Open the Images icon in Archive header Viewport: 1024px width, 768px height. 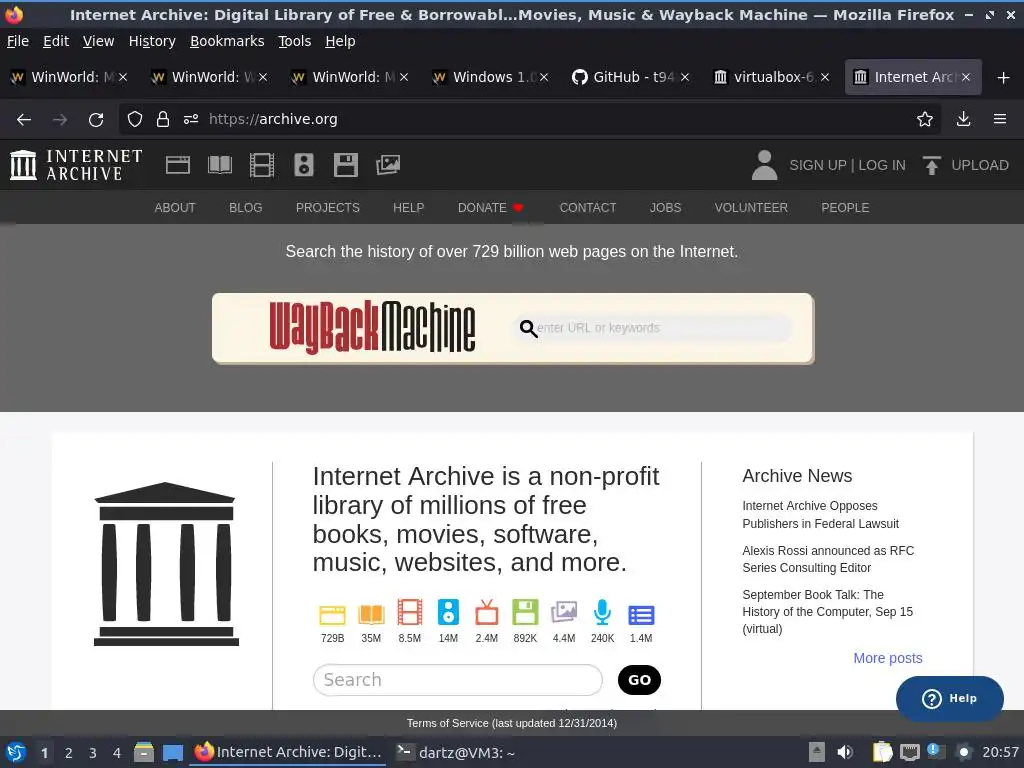pos(388,165)
